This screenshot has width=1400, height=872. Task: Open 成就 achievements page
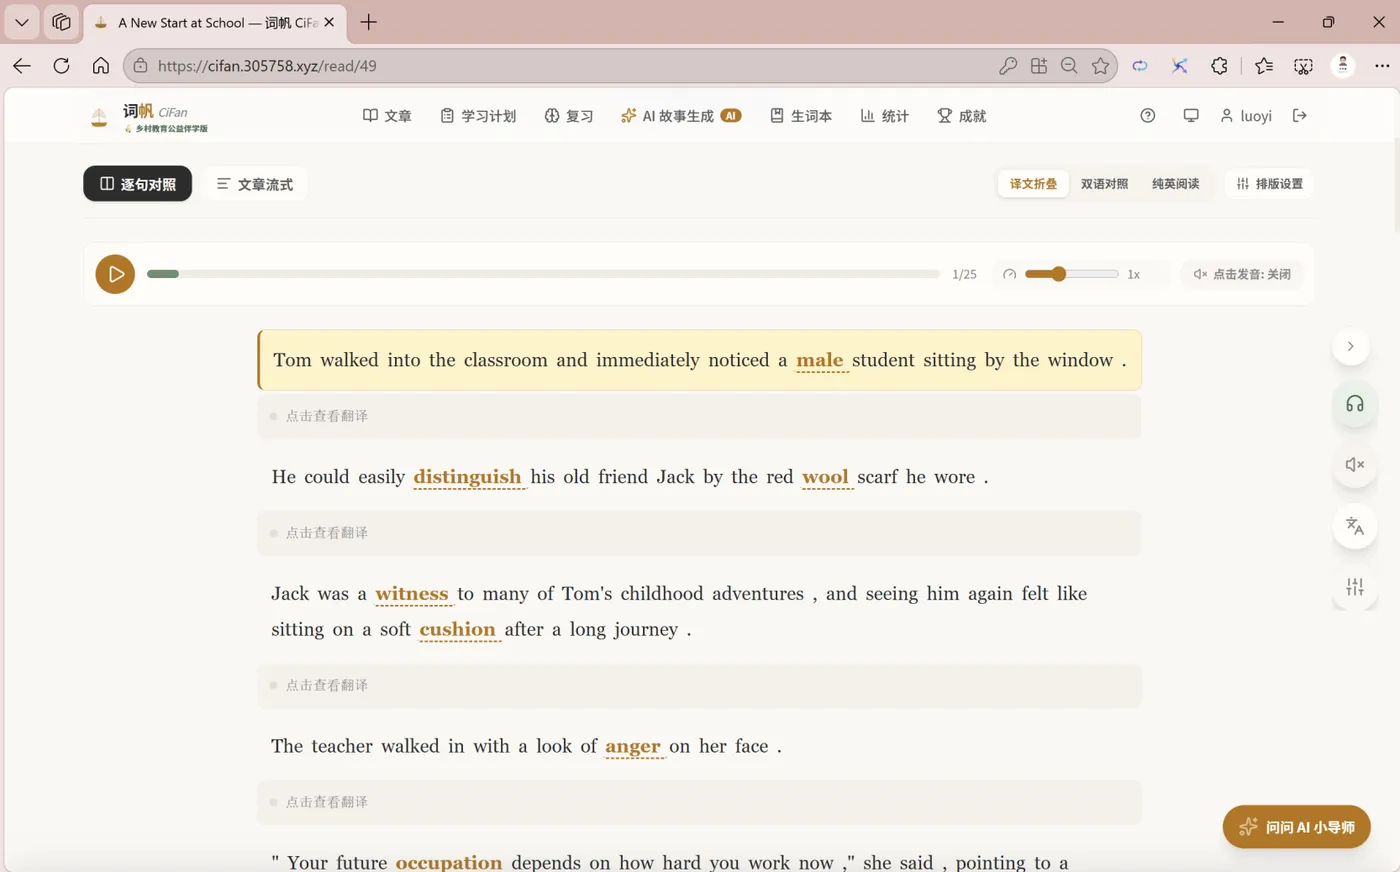tap(962, 116)
